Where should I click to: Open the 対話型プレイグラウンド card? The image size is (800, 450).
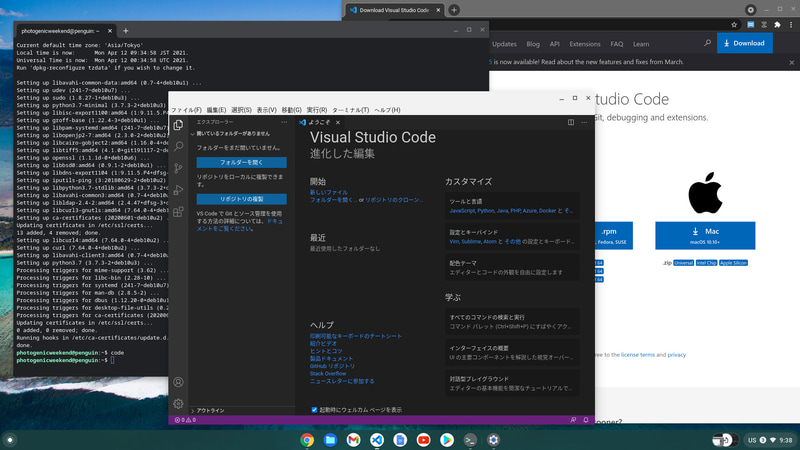pos(512,384)
